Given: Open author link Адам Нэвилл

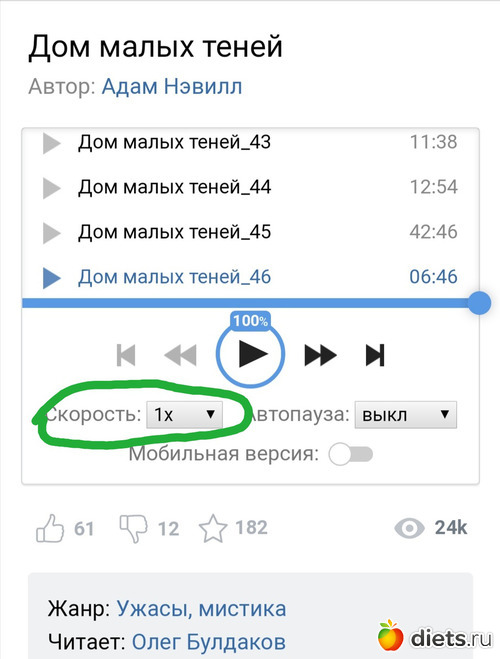Looking at the screenshot, I should pos(172,87).
